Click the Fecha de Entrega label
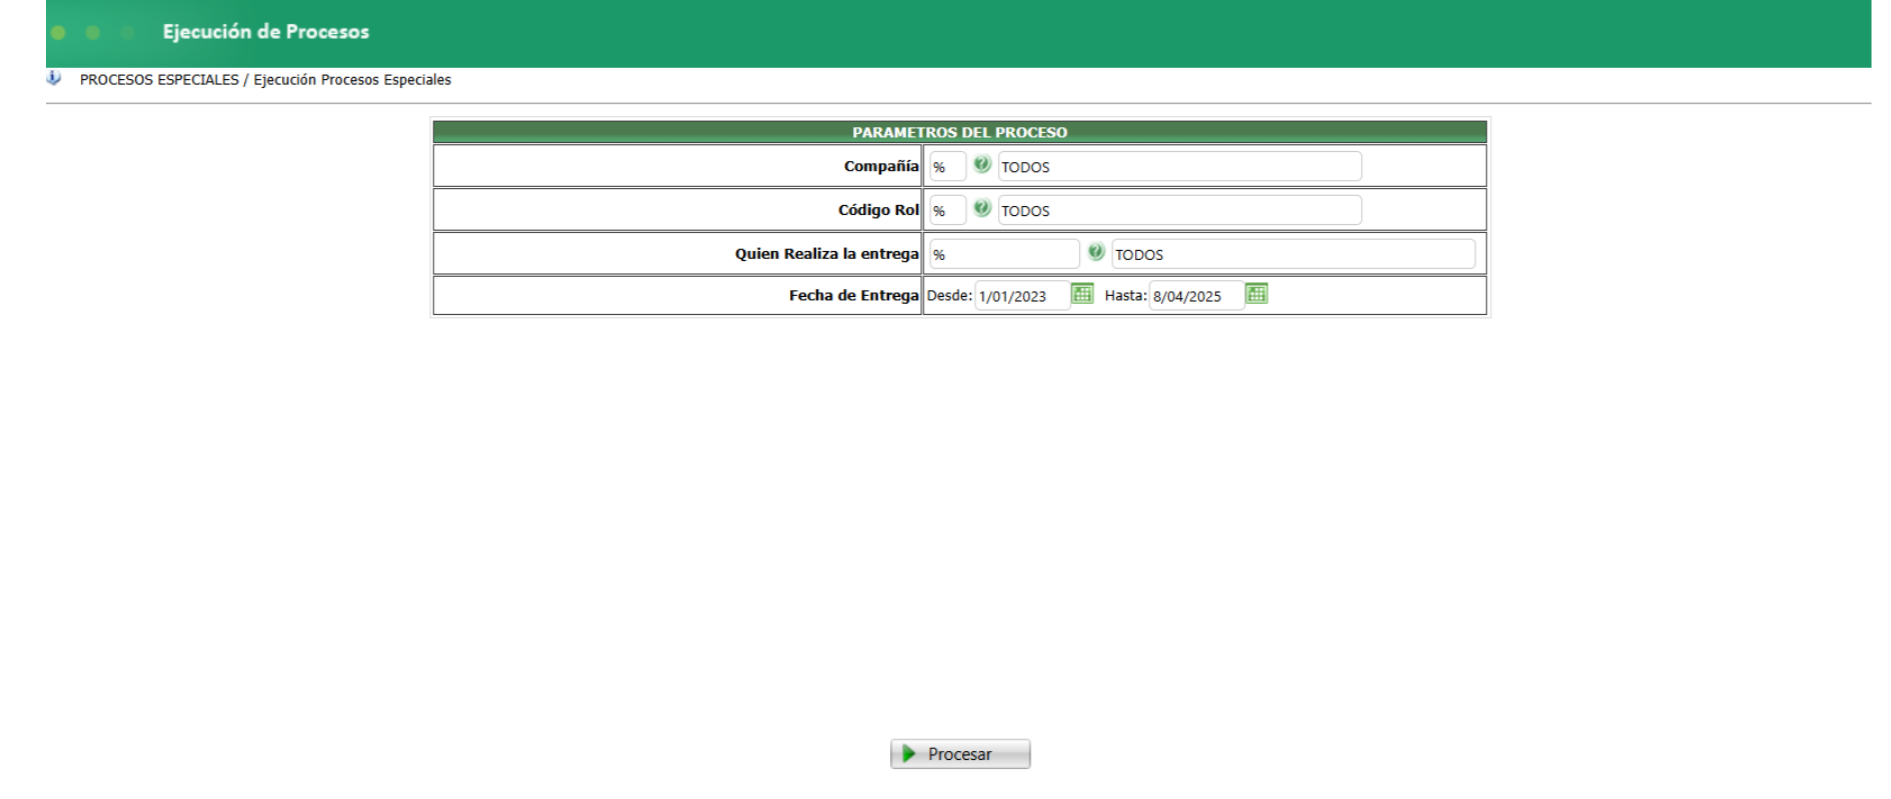Viewport: 1891px width, 799px height. (x=854, y=296)
